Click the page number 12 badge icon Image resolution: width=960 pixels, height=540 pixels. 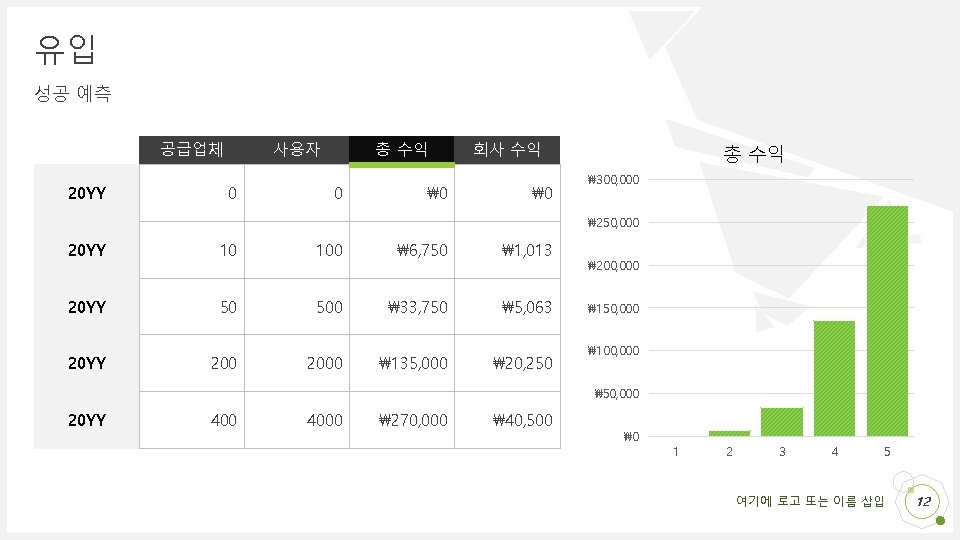click(x=923, y=501)
